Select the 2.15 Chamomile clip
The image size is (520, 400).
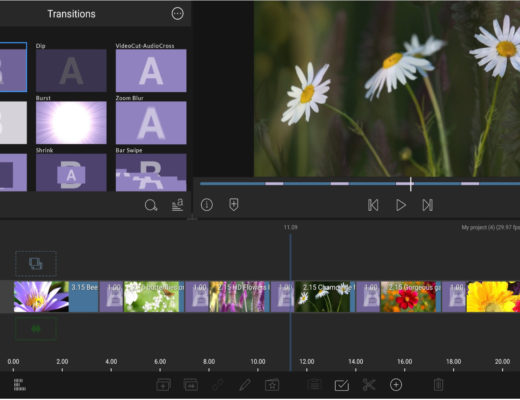[x=325, y=297]
